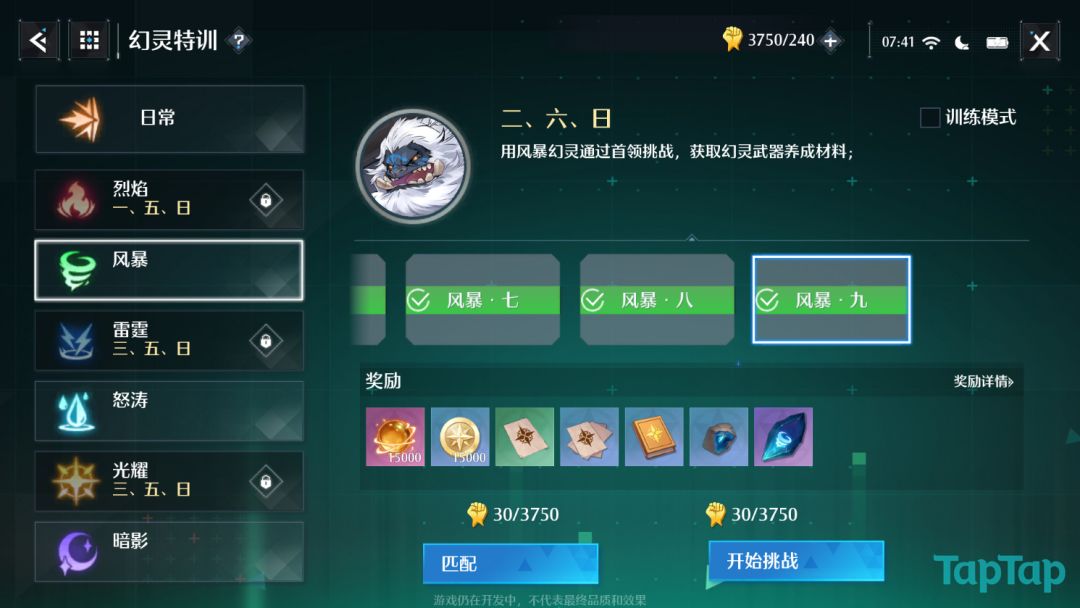
Task: Switch to the 日常 daily tab
Action: [169, 119]
